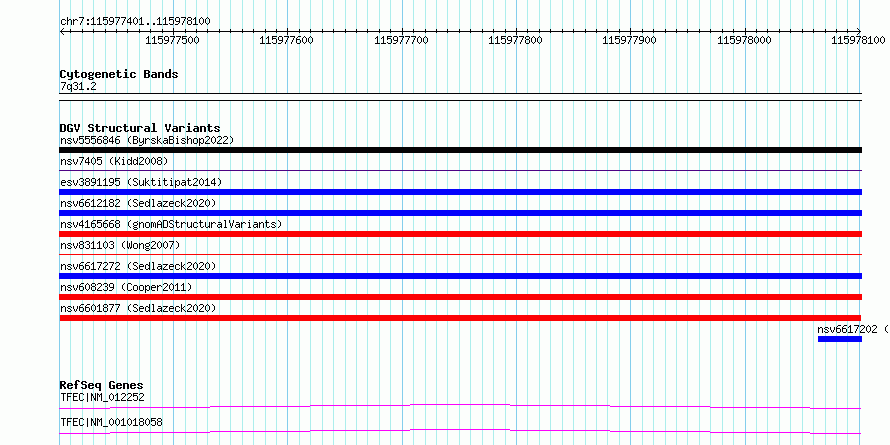This screenshot has height=445, width=890.
Task: Open the nsv7405 (Kidd2008) label
Action: 114,161
